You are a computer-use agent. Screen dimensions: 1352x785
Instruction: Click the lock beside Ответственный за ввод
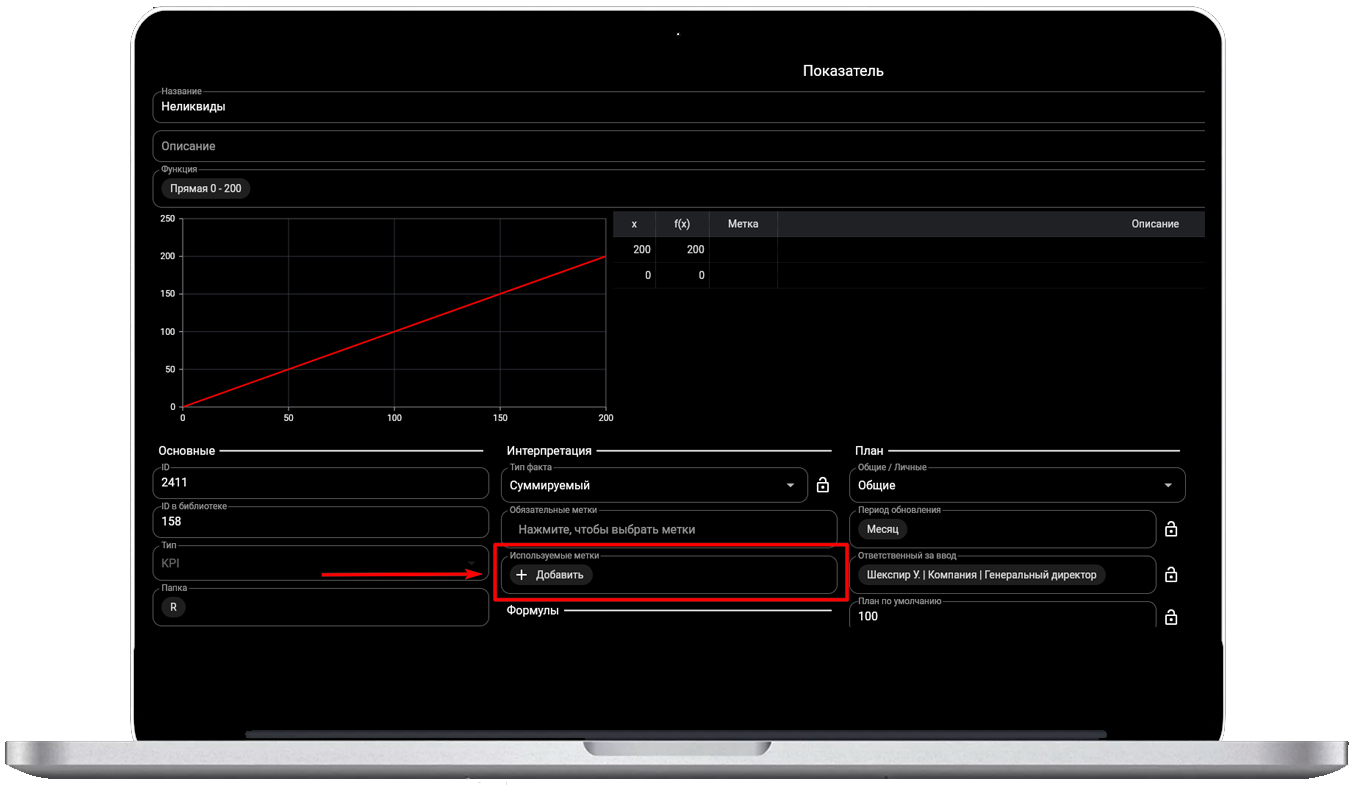[1171, 575]
